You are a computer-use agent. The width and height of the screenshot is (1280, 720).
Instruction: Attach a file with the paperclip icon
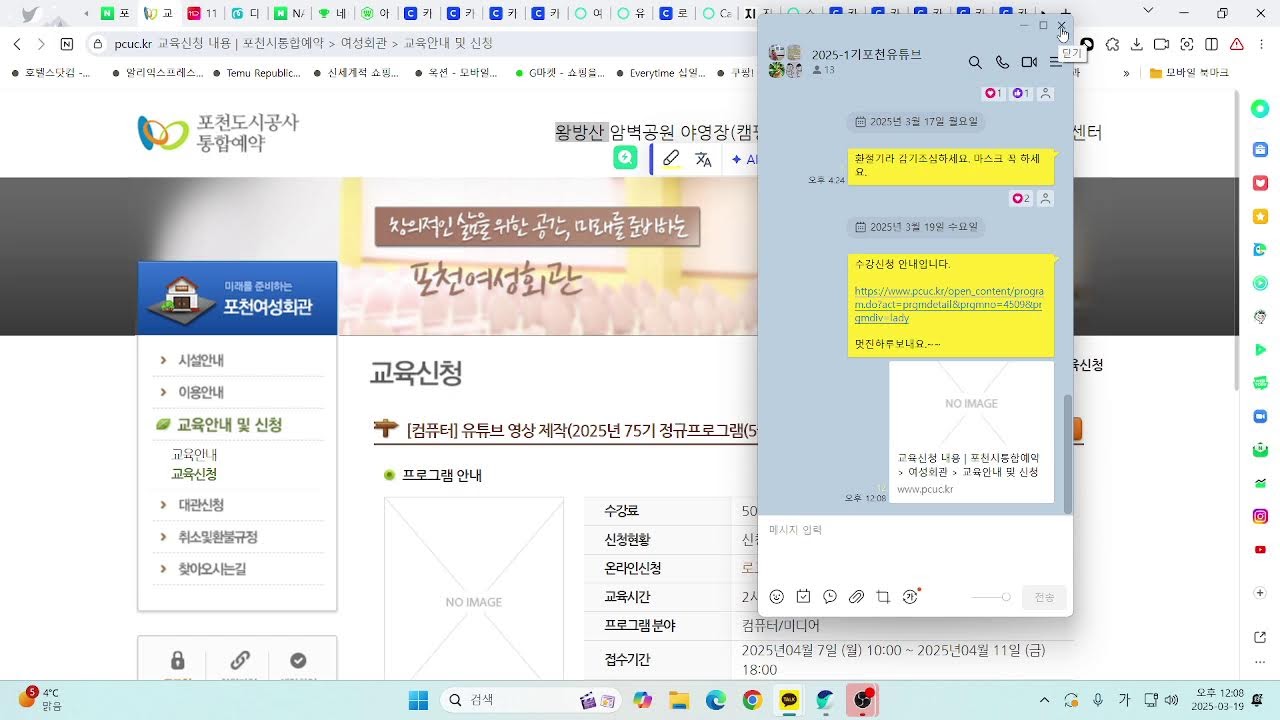point(856,597)
